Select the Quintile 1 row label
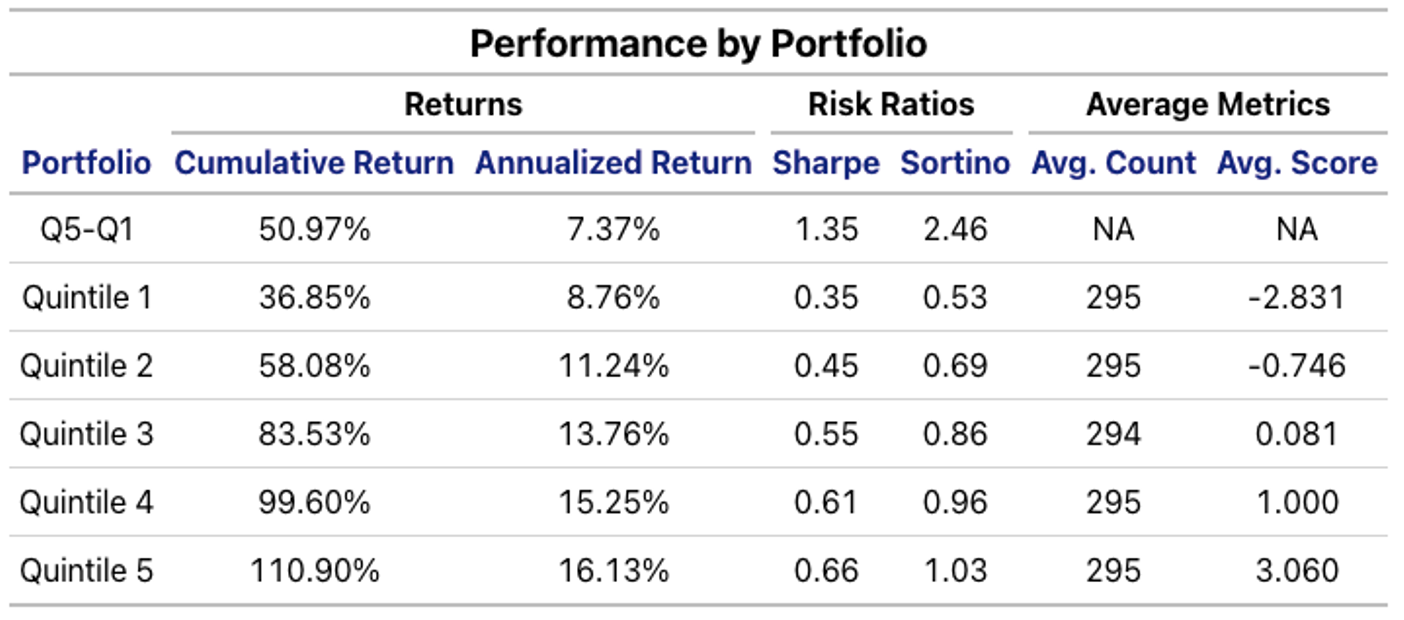 pos(87,298)
